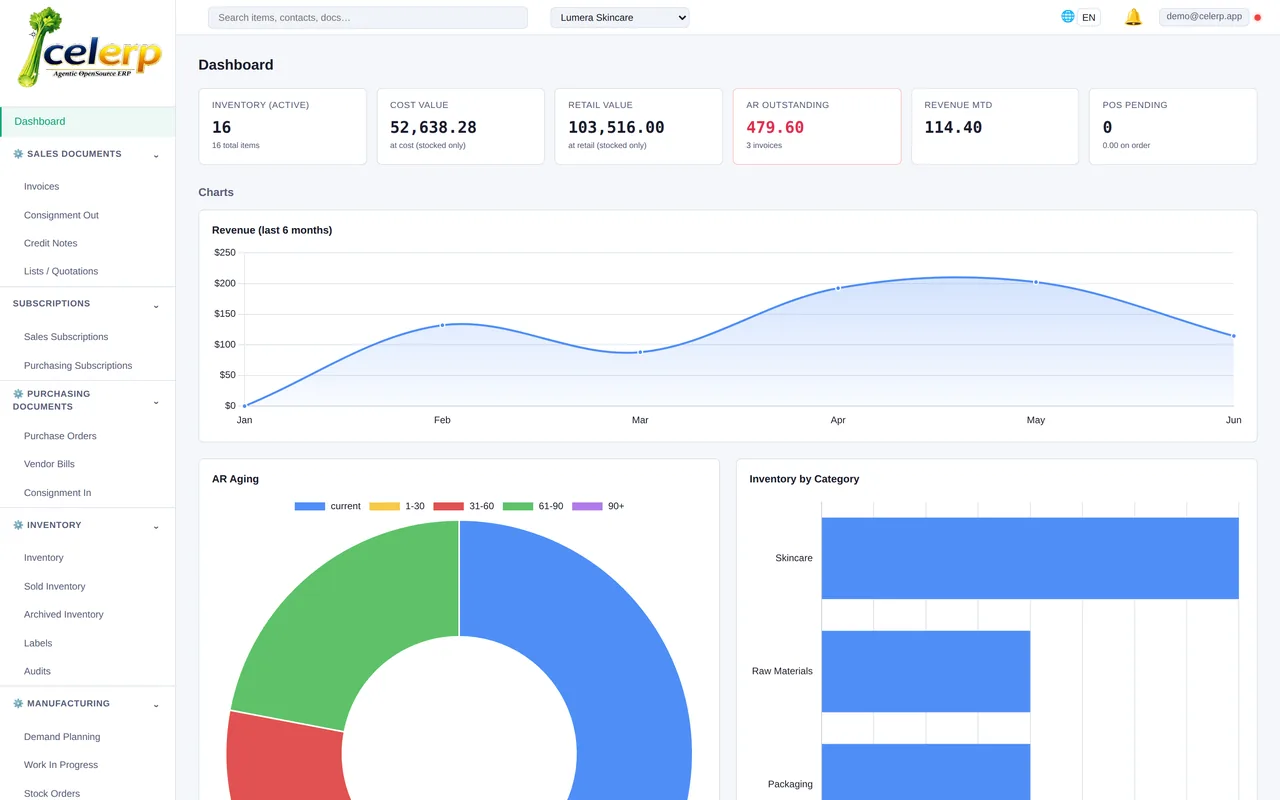This screenshot has width=1280, height=800.
Task: Click the gear icon next to Purchasing Documents
Action: click(x=18, y=394)
